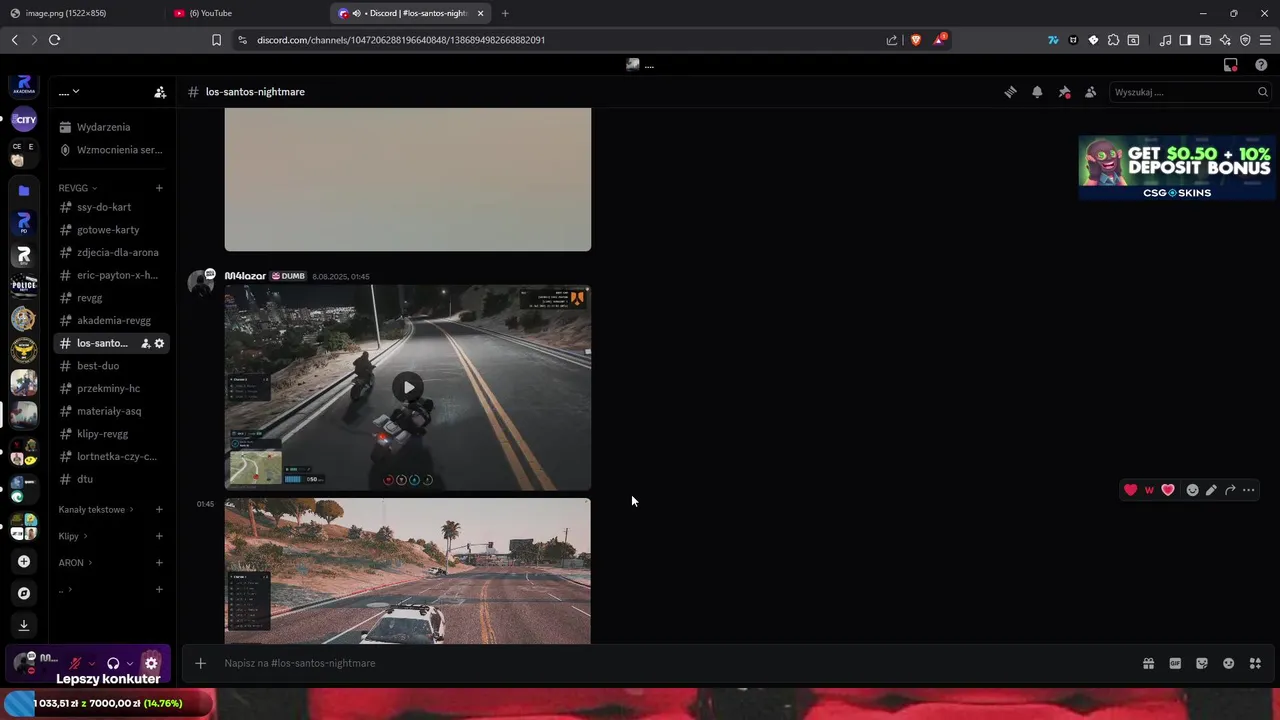Open the Discord inbox icon
This screenshot has width=1280, height=720.
[x=1231, y=65]
